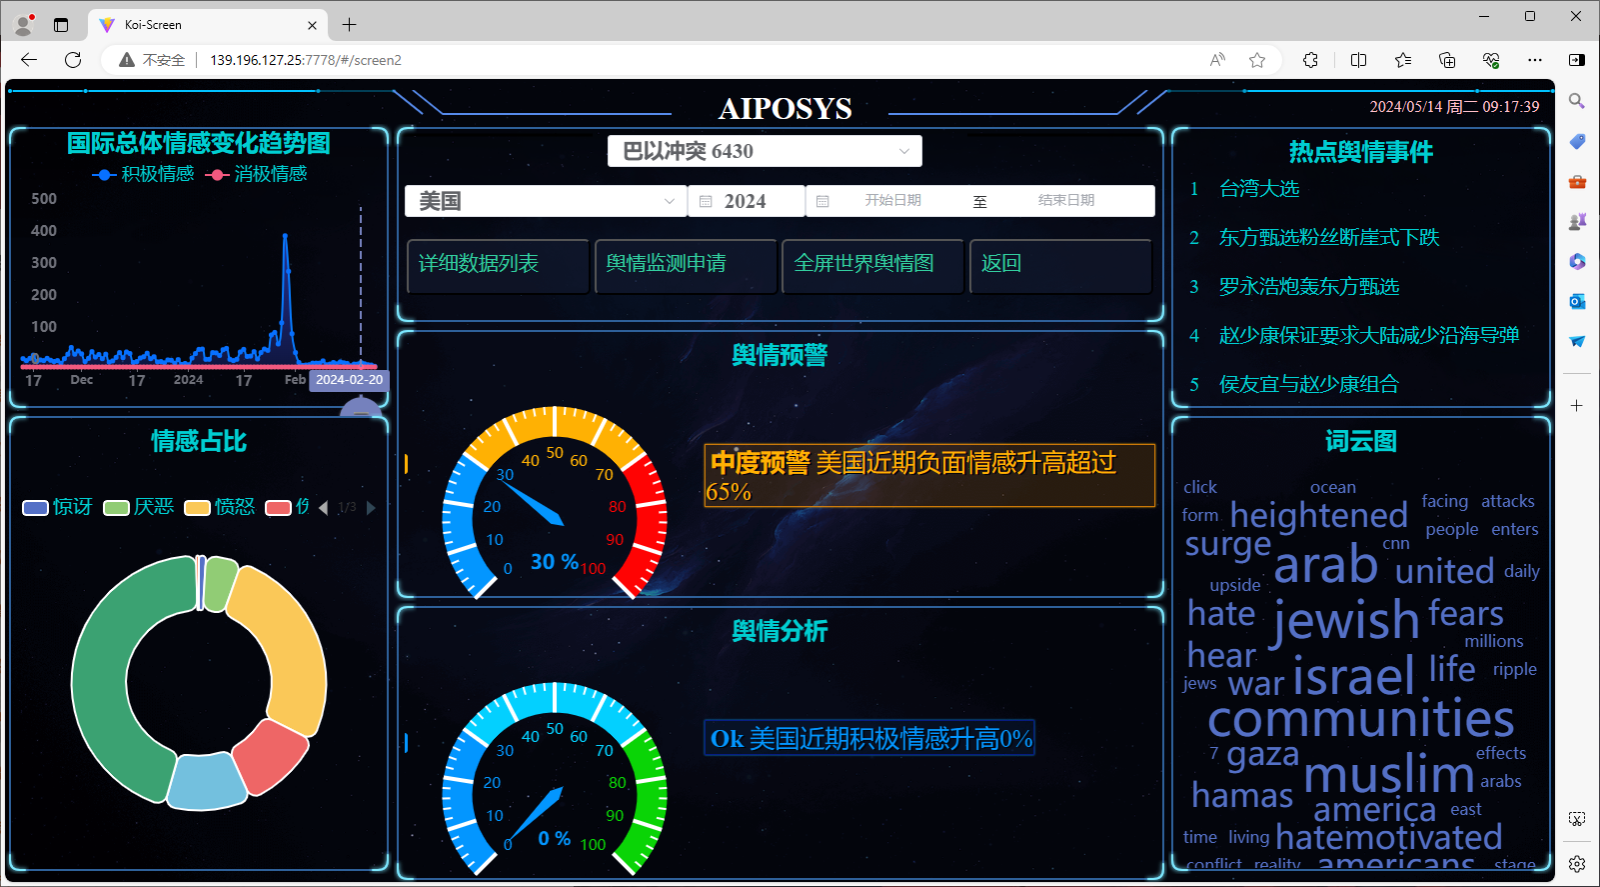This screenshot has width=1600, height=887.
Task: Toggle 惊讶 legend in emotion pie chart
Action: [x=58, y=507]
